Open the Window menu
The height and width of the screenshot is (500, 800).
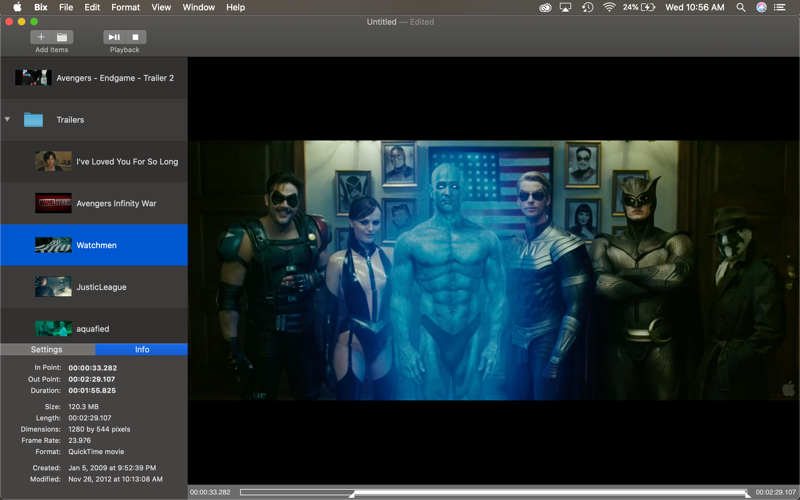tap(198, 7)
